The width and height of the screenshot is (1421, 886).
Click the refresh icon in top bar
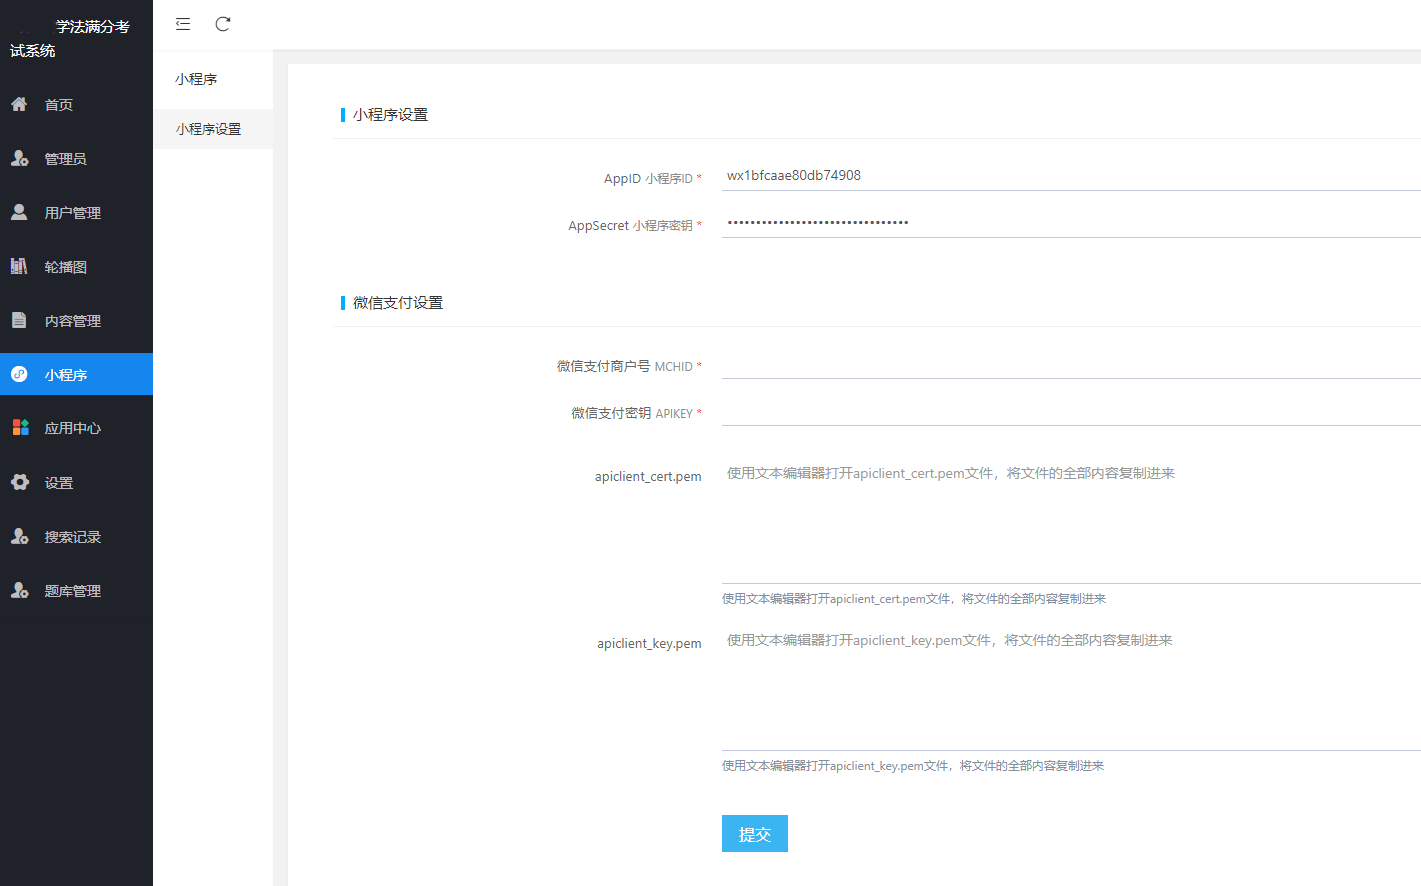click(223, 24)
